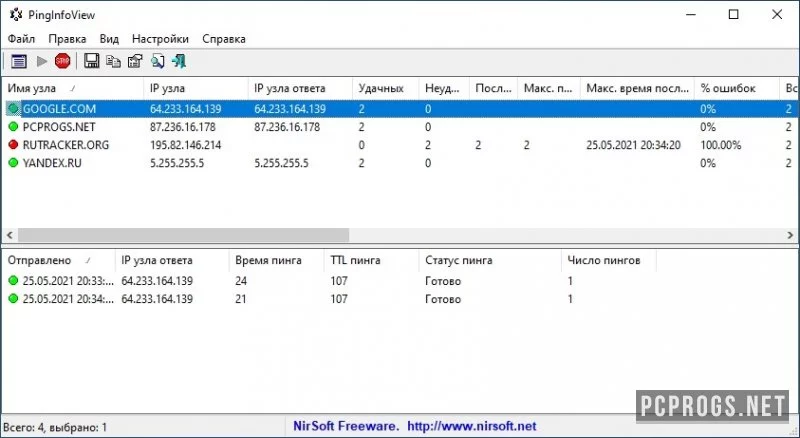
Task: Click the green status dot of PCPROGS.NET
Action: [x=13, y=127]
